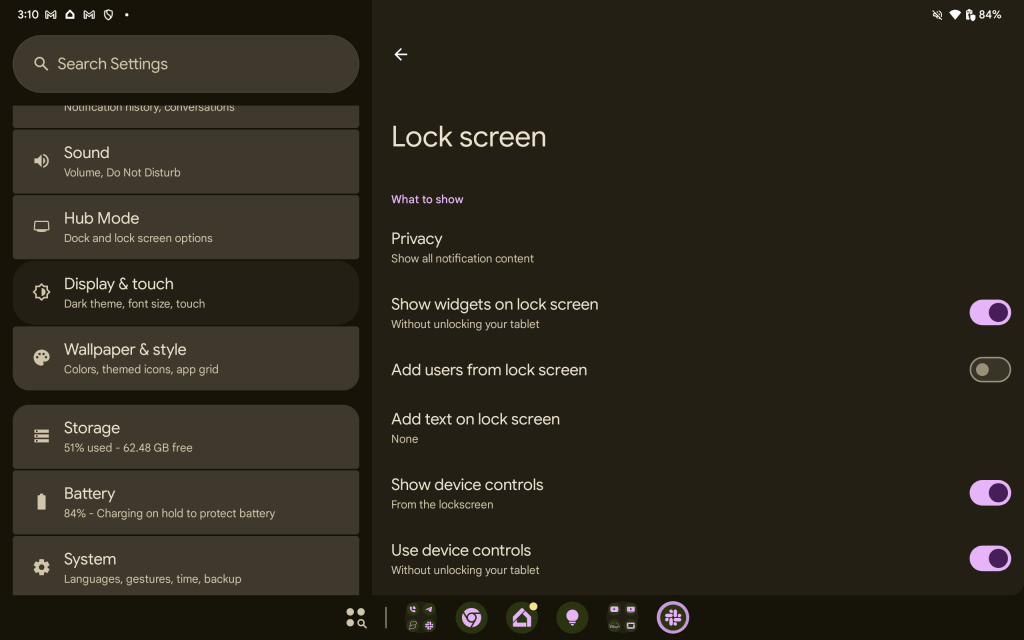Go back using the arrow icon
This screenshot has width=1024, height=640.
401,55
